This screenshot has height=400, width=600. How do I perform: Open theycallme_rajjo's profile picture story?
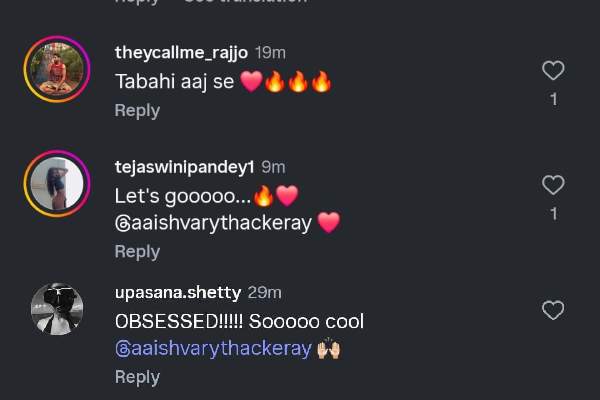tap(57, 69)
